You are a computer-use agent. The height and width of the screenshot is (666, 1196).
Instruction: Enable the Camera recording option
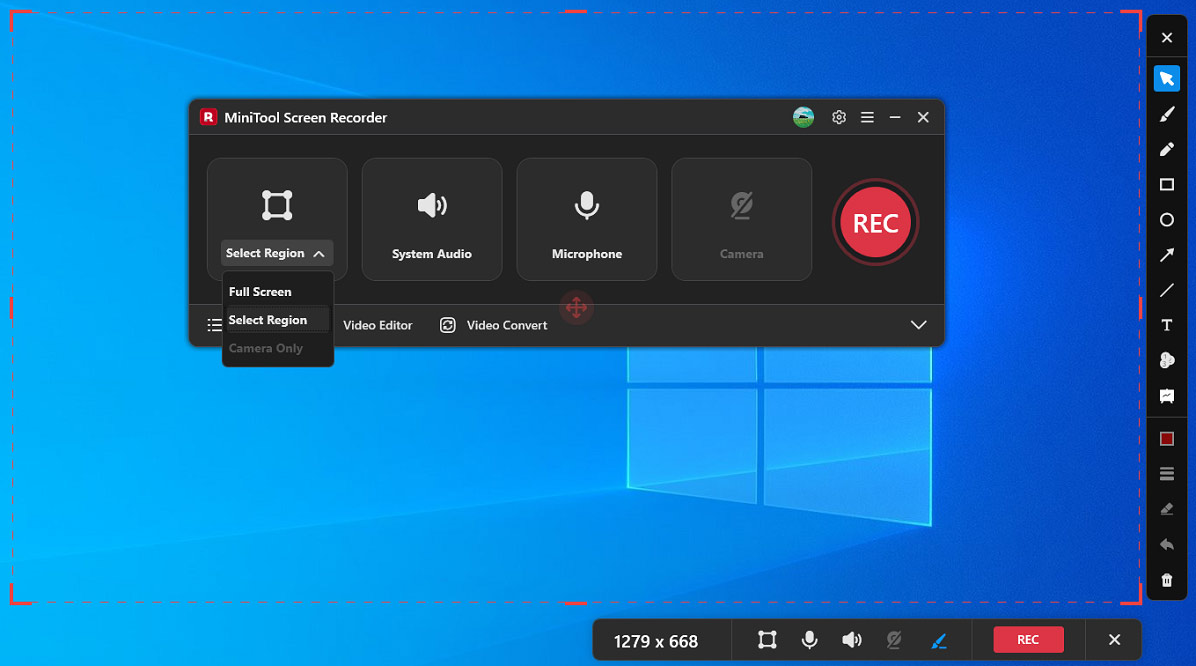pos(741,218)
